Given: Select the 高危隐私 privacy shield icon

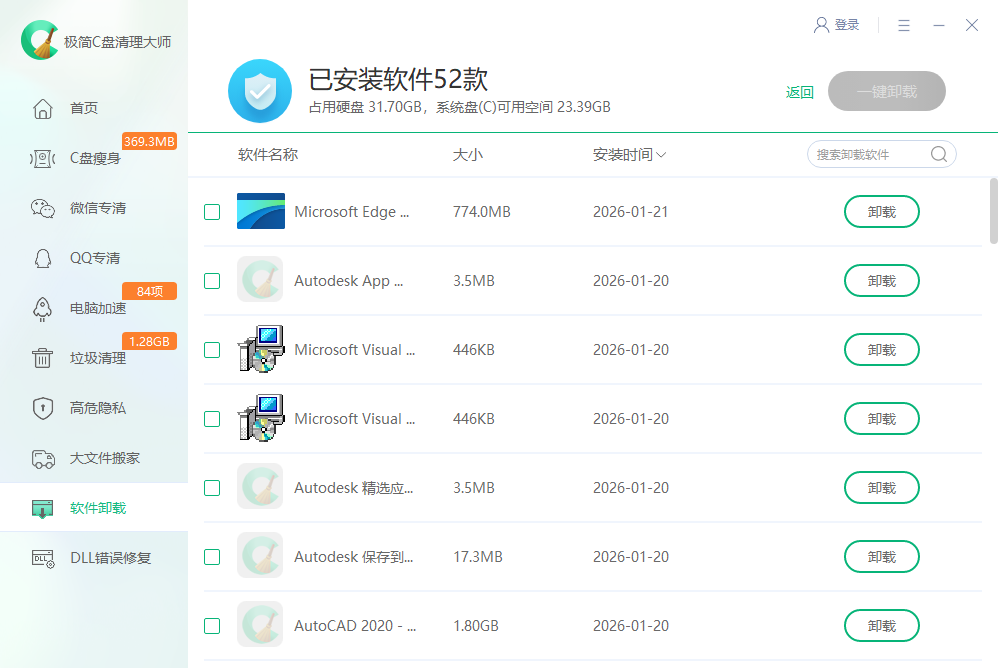Looking at the screenshot, I should click(42, 407).
